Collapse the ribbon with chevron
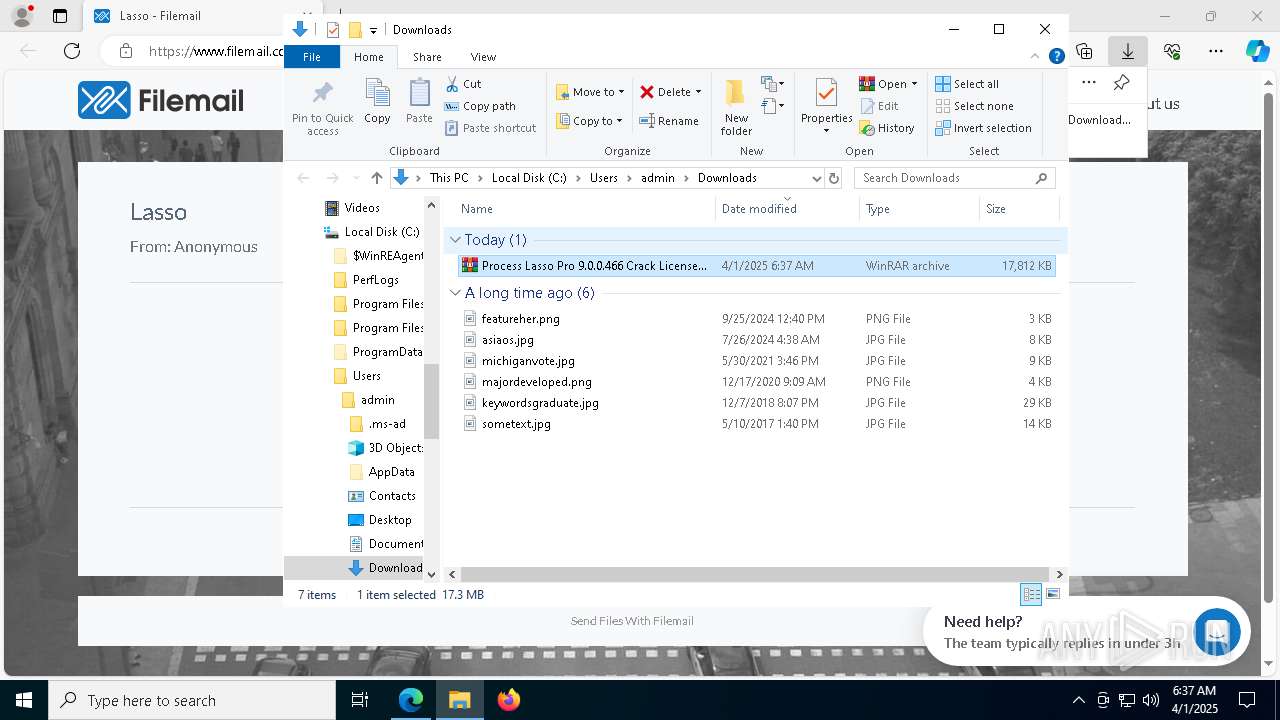This screenshot has width=1280, height=720. 1035,57
